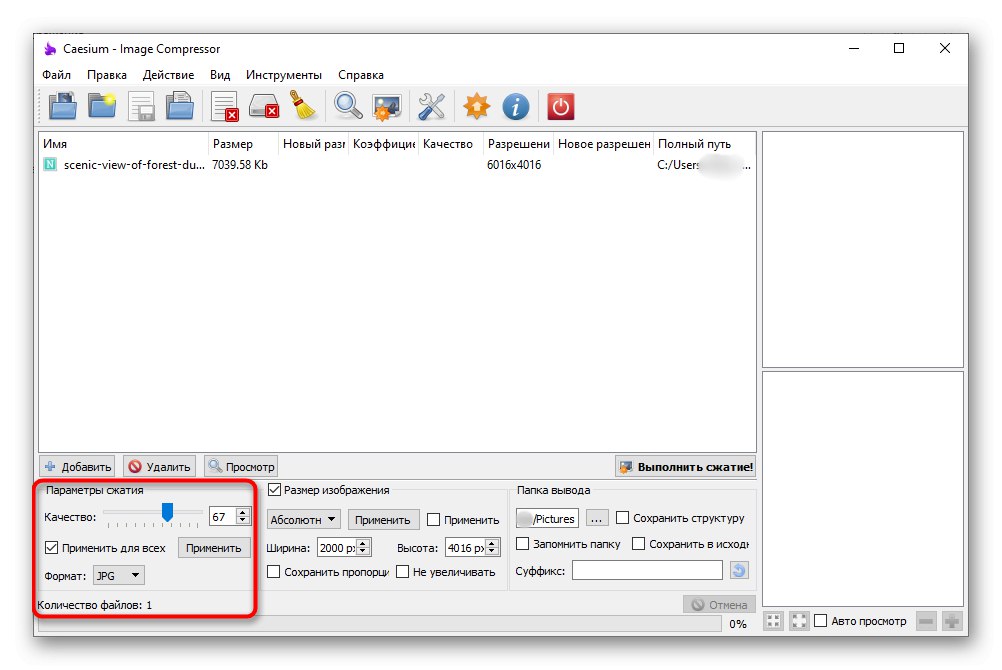Click the Добавить button
Image resolution: width=1002 pixels, height=670 pixels.
click(77, 467)
